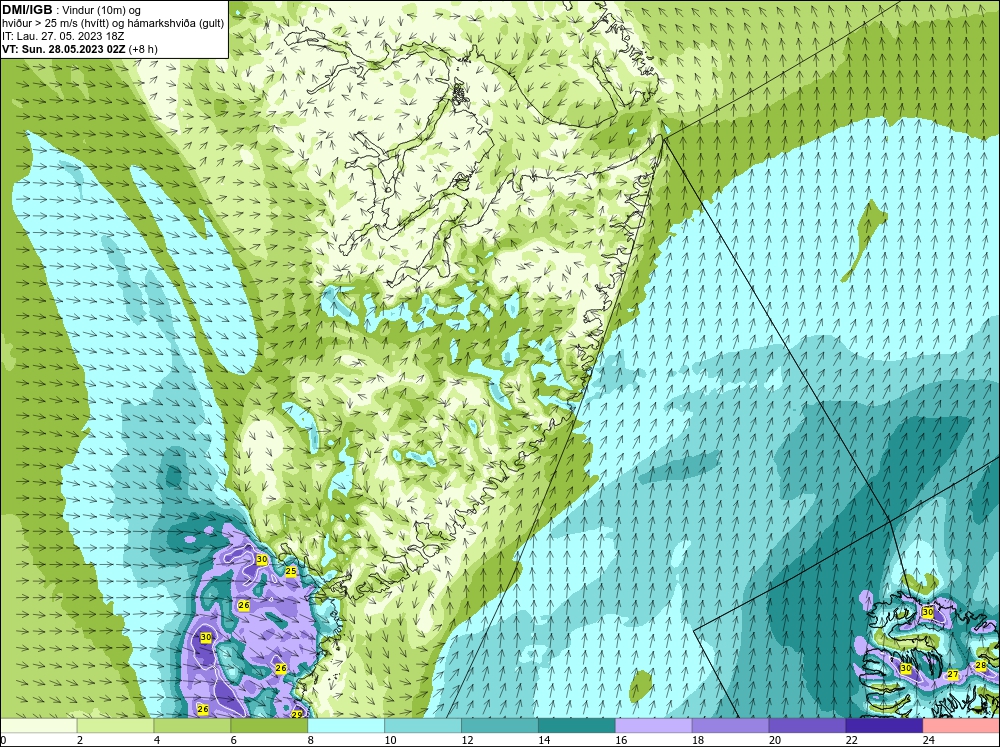
Task: Click the legend scale number "20"
Action: (775, 740)
